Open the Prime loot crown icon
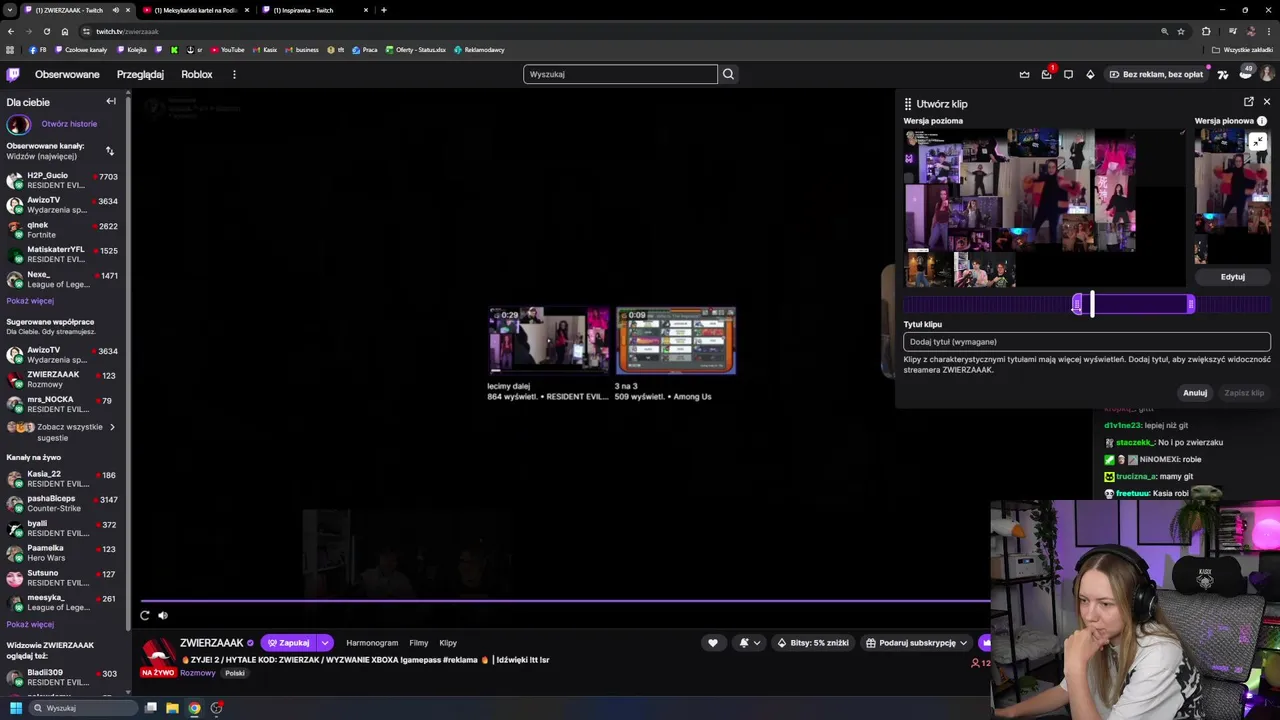 (x=1024, y=74)
